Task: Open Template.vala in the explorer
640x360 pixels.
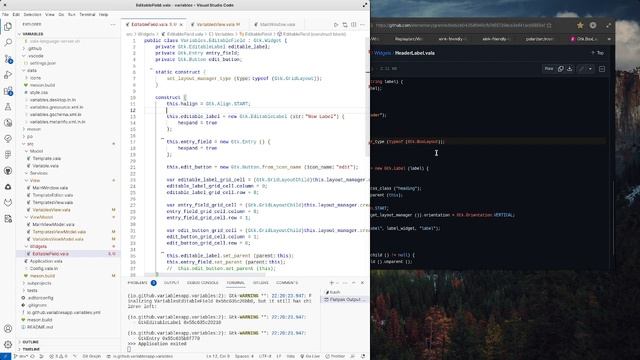Action: [x=47, y=158]
